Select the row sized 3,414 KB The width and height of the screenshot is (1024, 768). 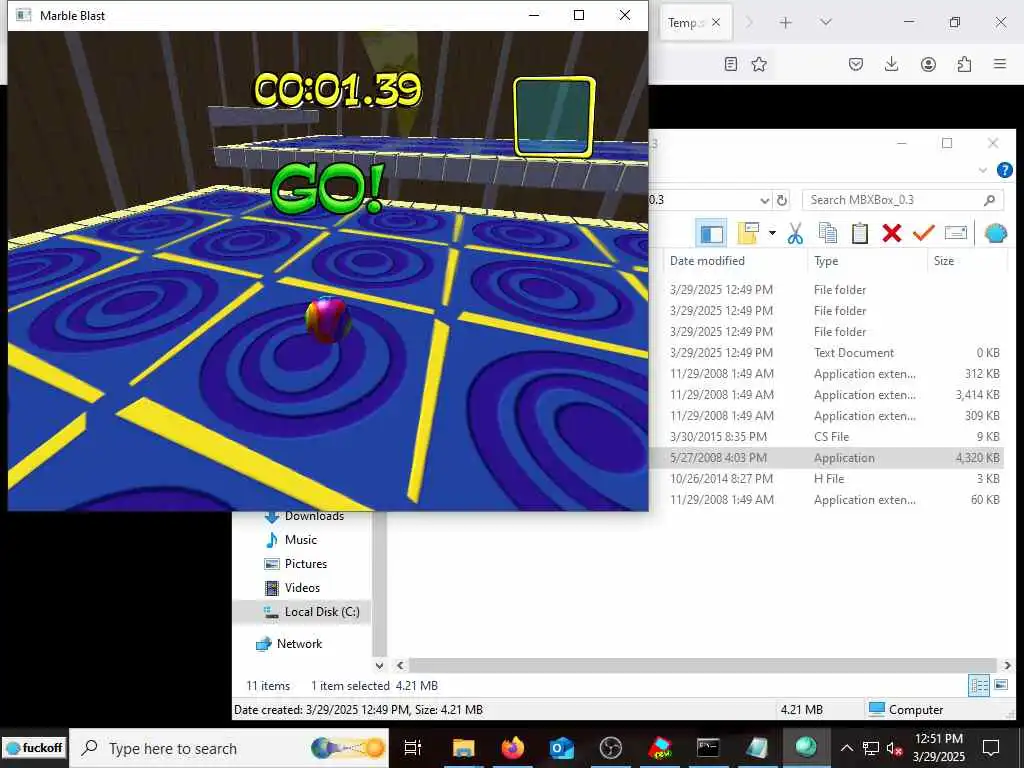827,394
